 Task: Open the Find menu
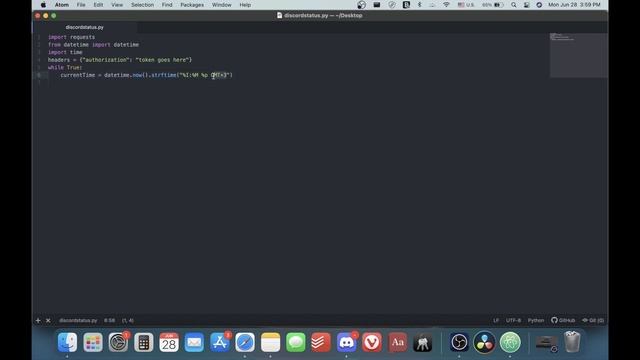click(167, 5)
